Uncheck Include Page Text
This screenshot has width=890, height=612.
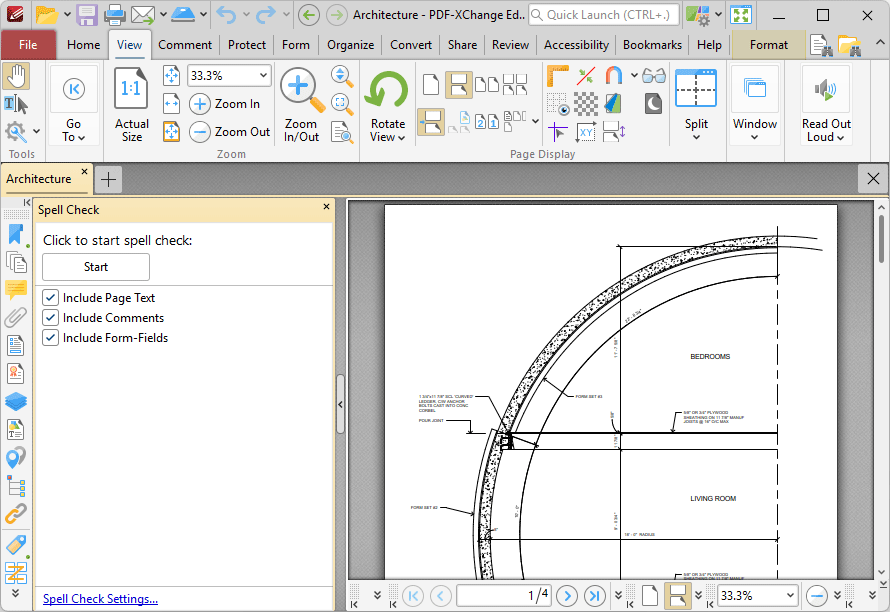pos(51,298)
